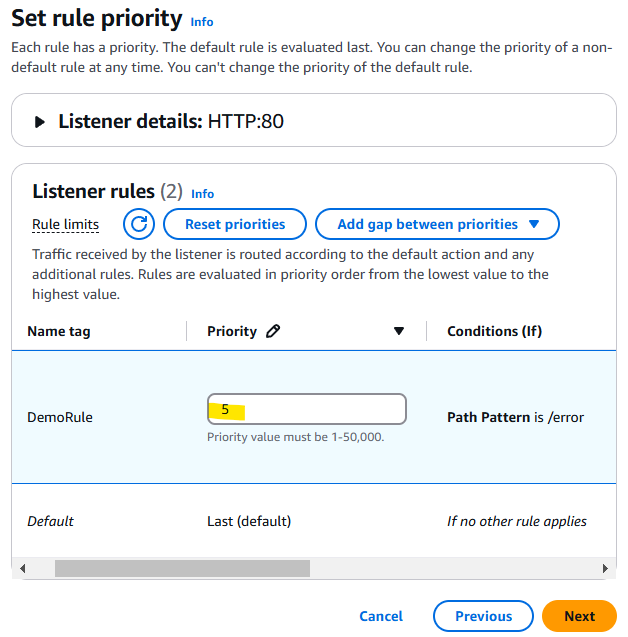Click the refresh rules circular arrow icon
Image resolution: width=628 pixels, height=637 pixels.
click(x=139, y=224)
